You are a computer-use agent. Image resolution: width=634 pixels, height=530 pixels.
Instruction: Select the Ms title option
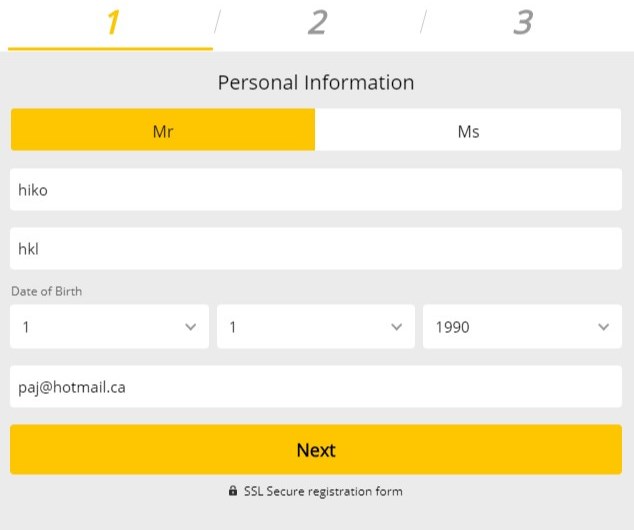[468, 130]
